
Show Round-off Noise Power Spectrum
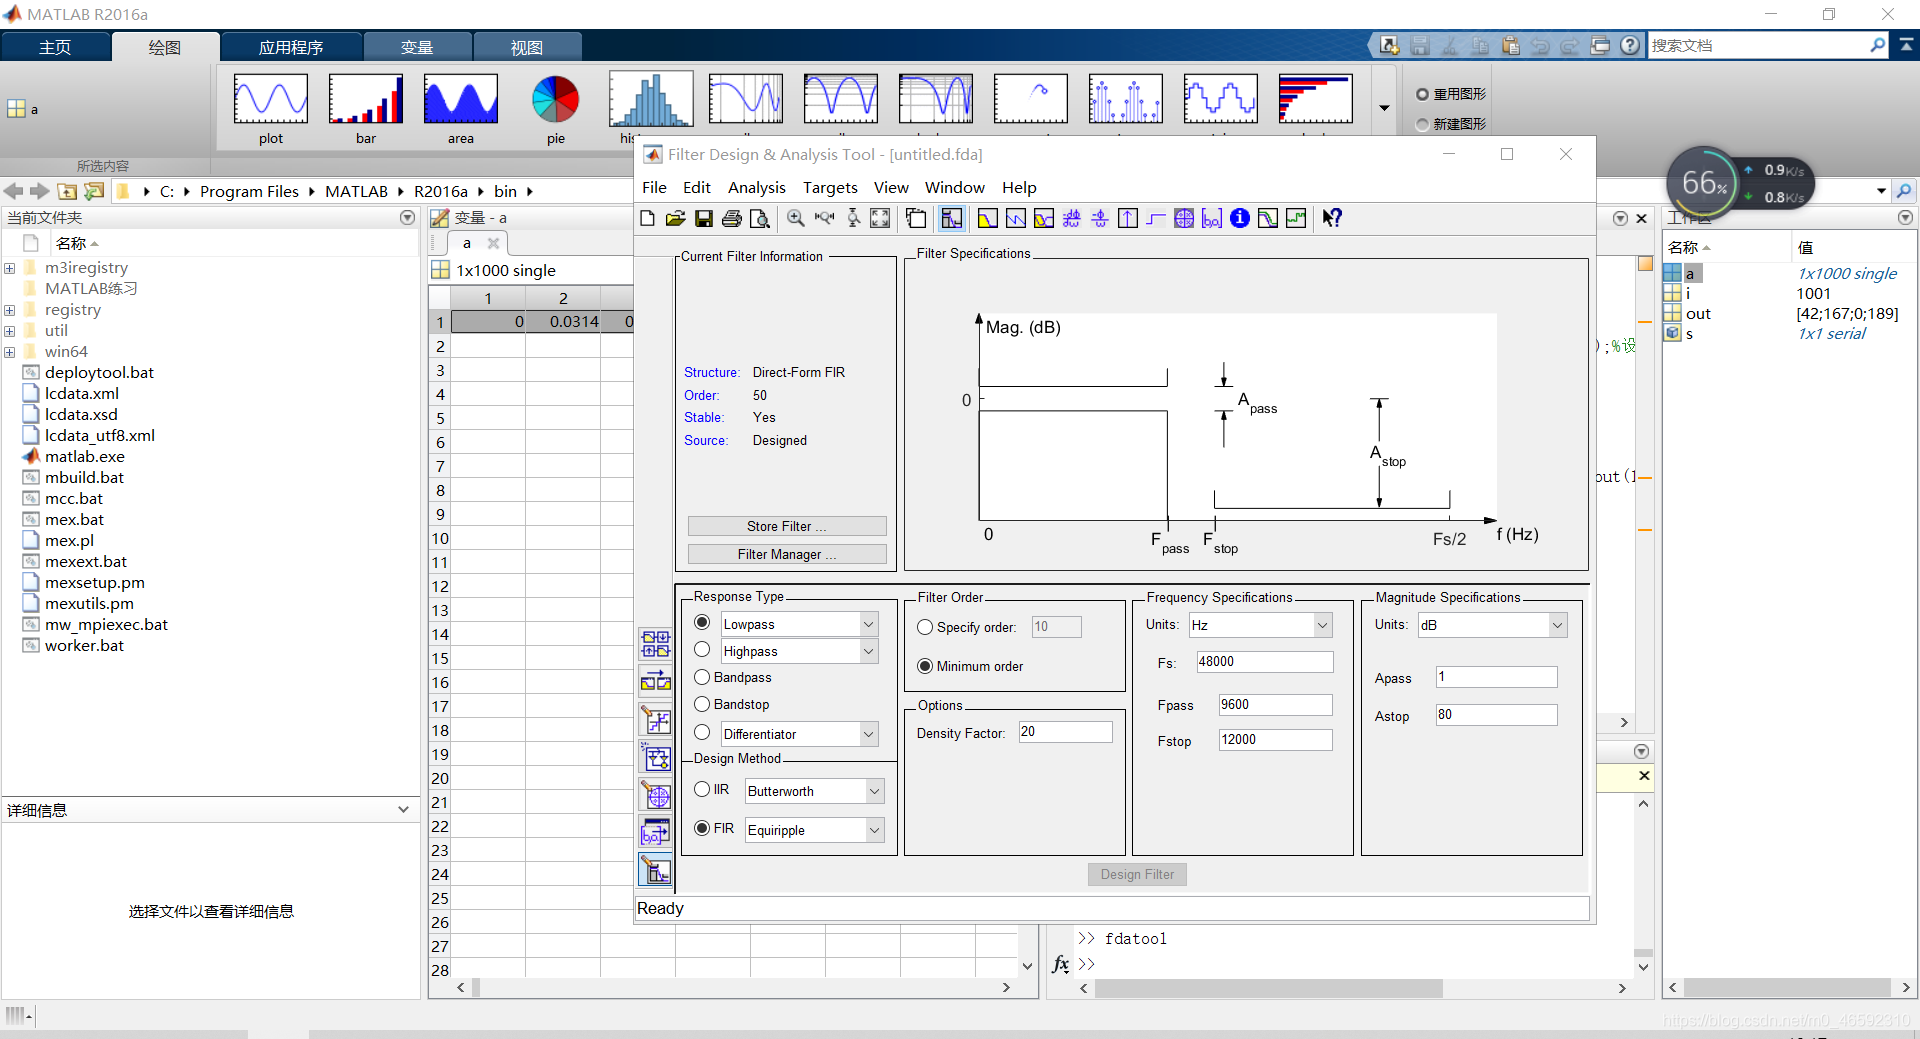point(1296,218)
